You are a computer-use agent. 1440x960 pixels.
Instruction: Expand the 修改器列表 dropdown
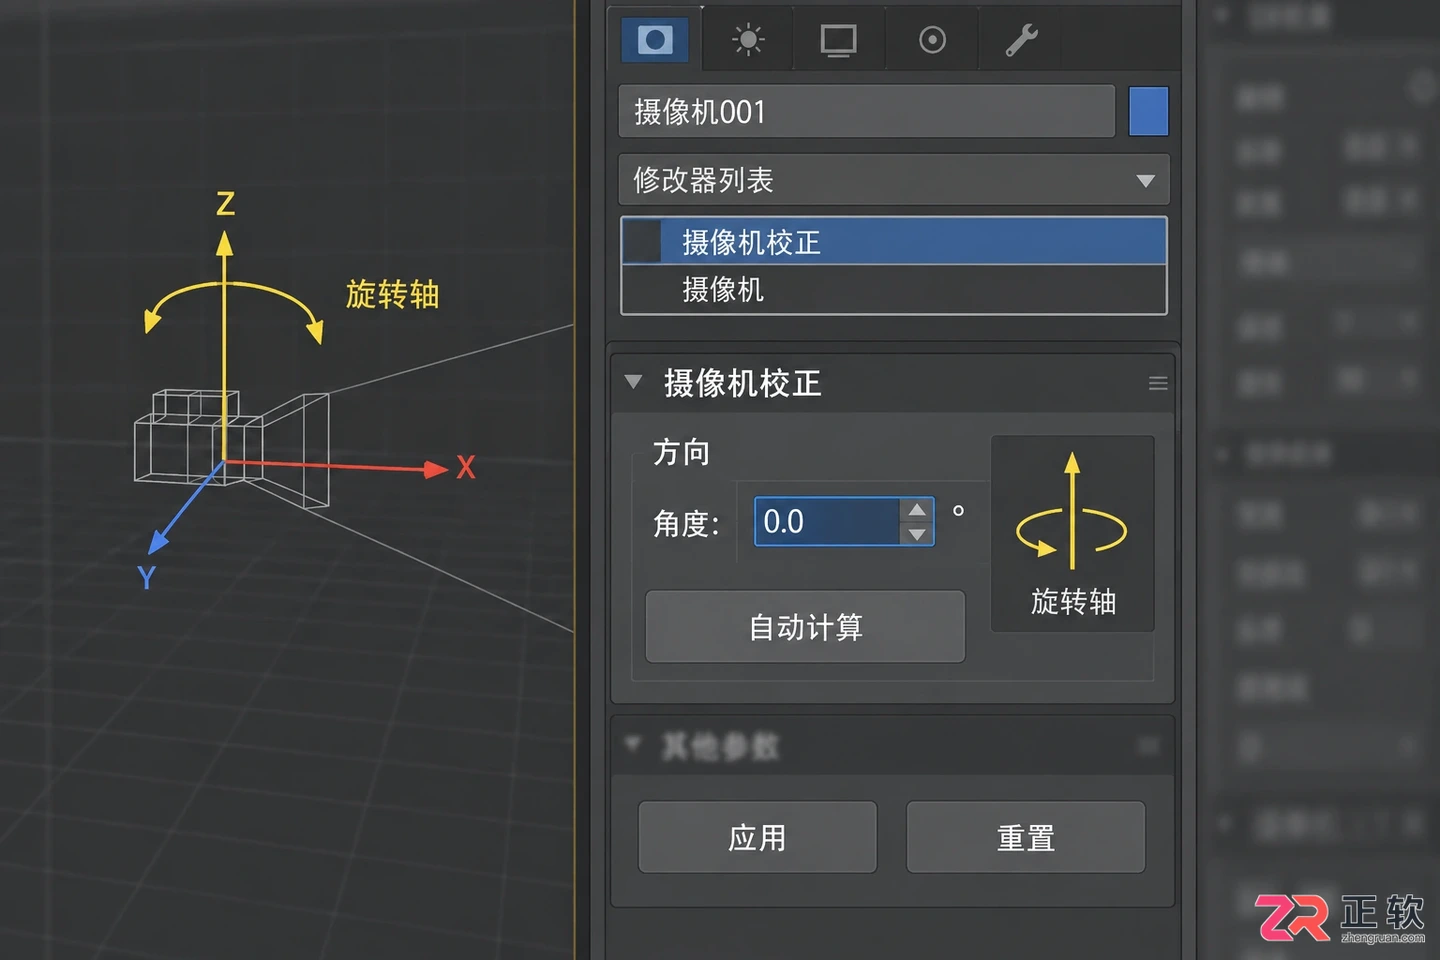893,180
